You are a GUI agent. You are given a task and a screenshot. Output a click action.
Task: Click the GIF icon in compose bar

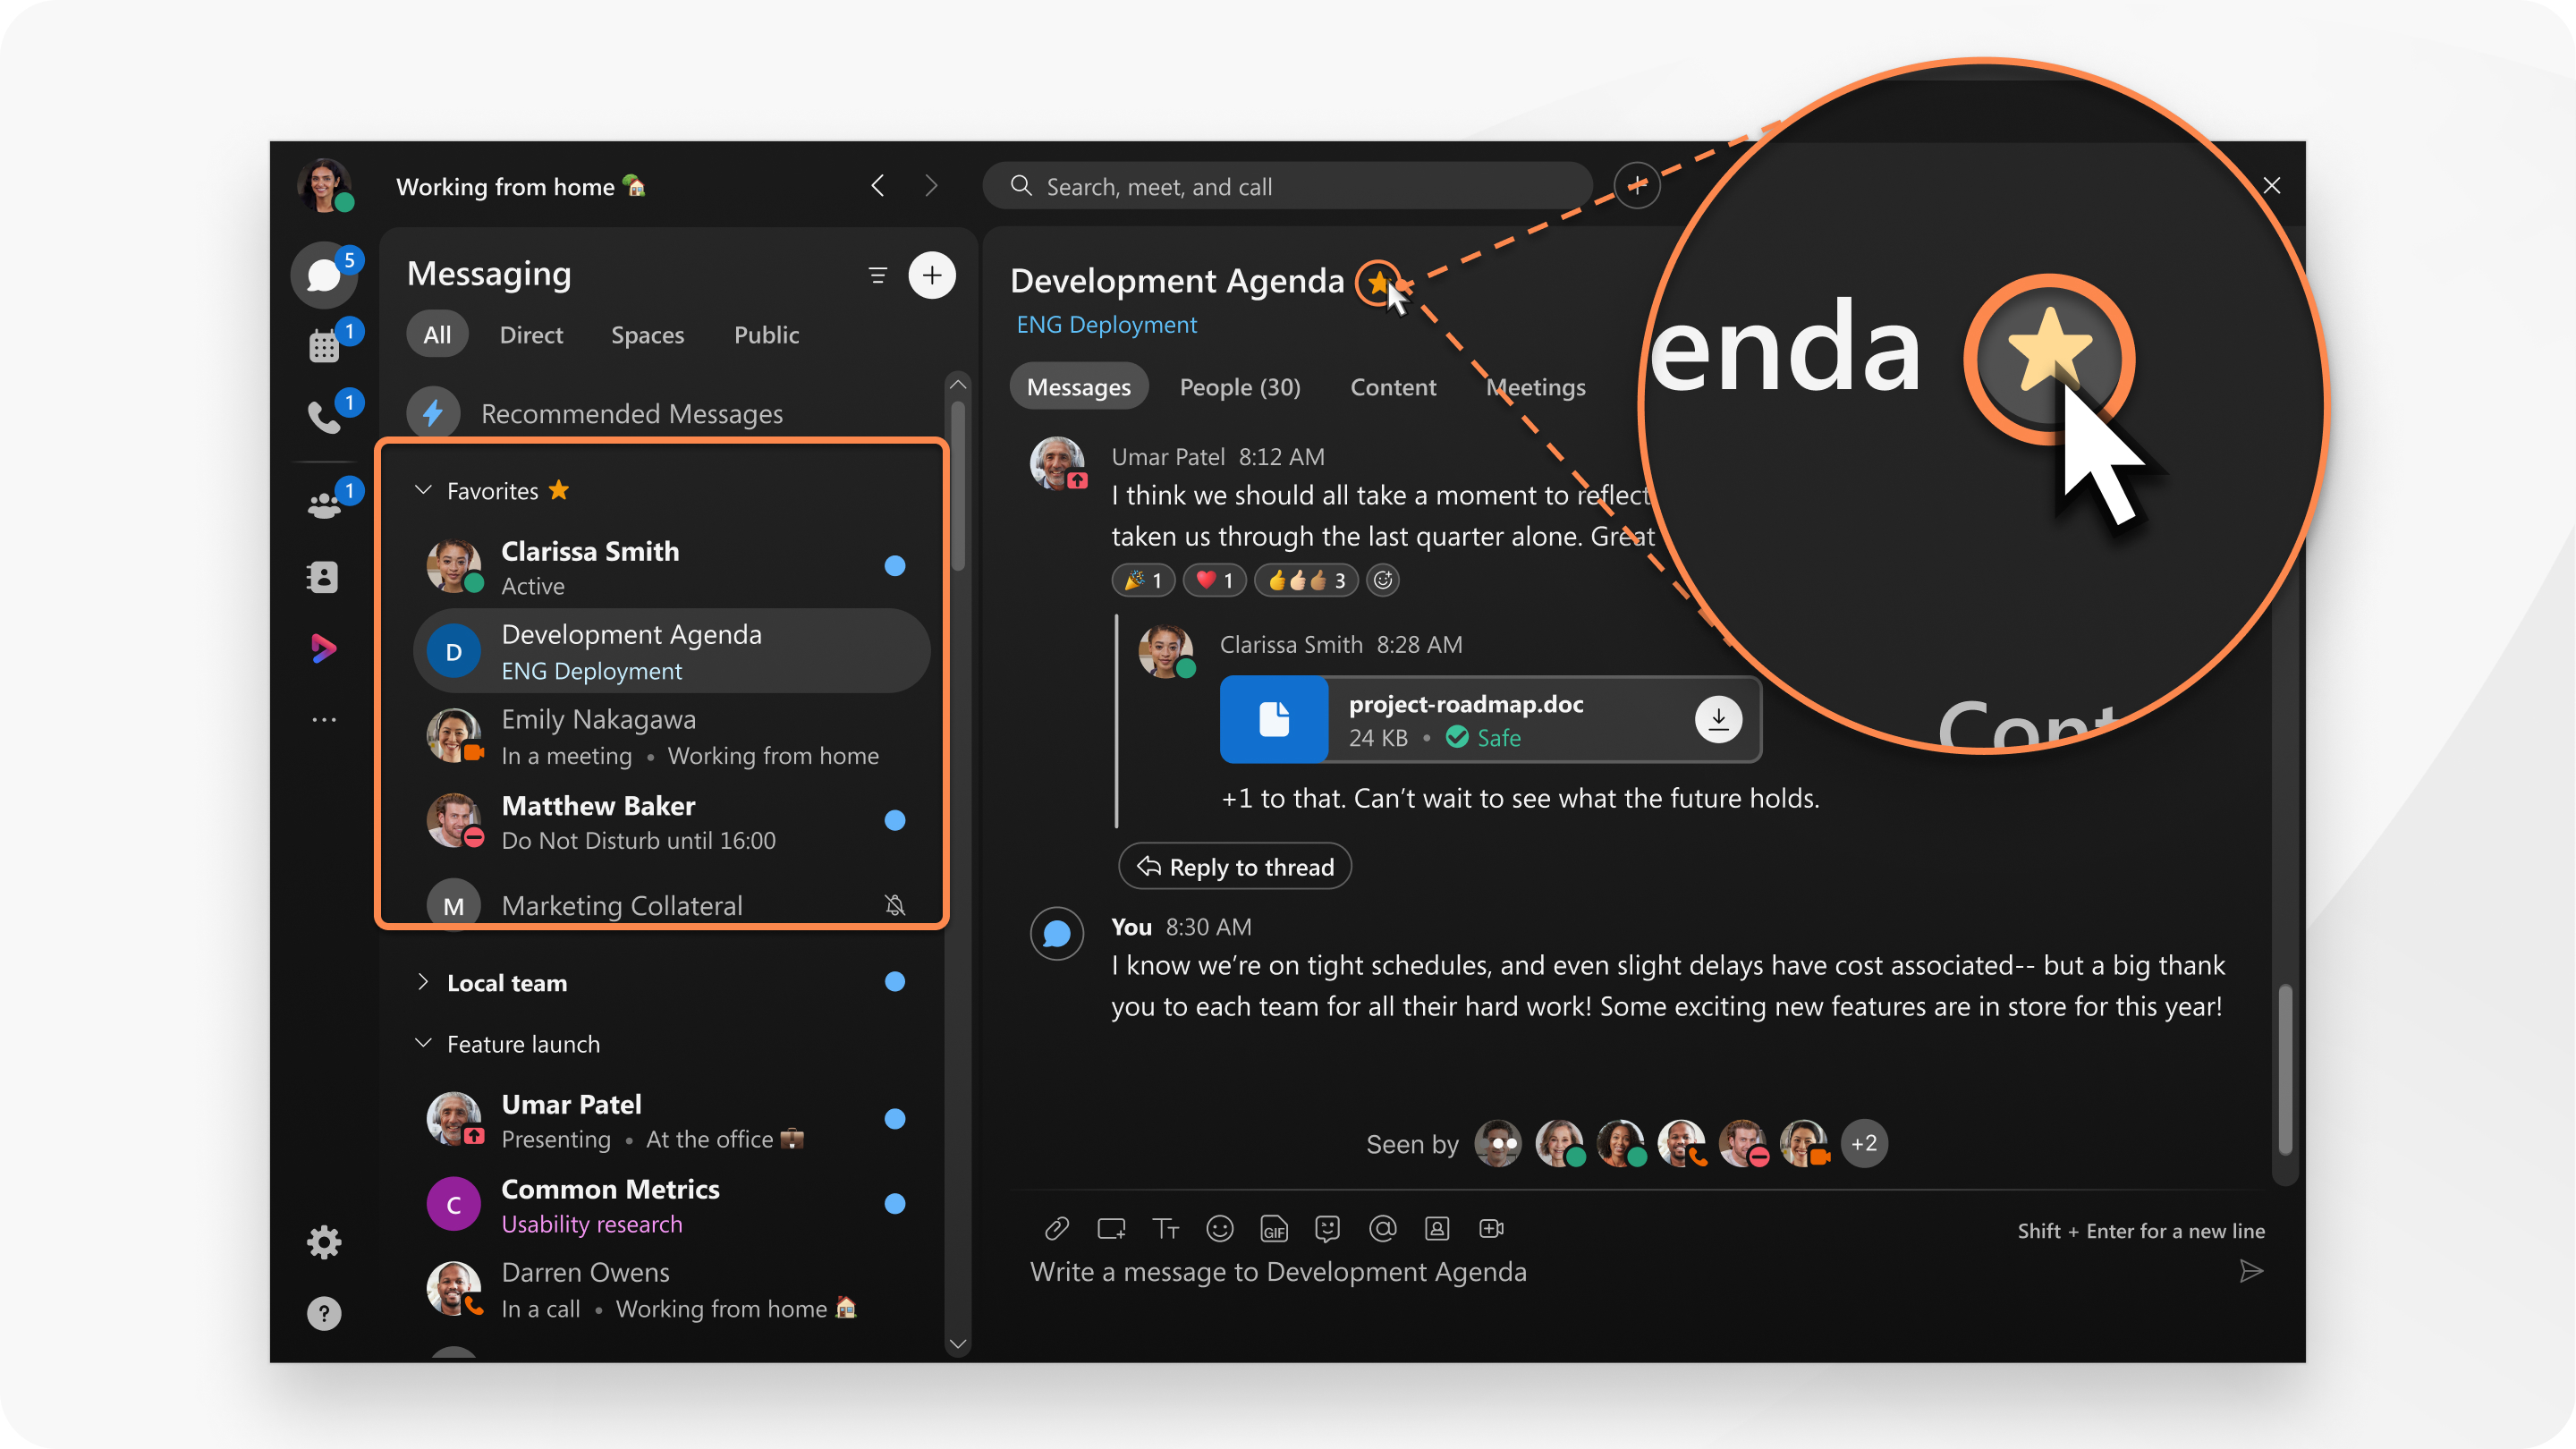click(1272, 1226)
